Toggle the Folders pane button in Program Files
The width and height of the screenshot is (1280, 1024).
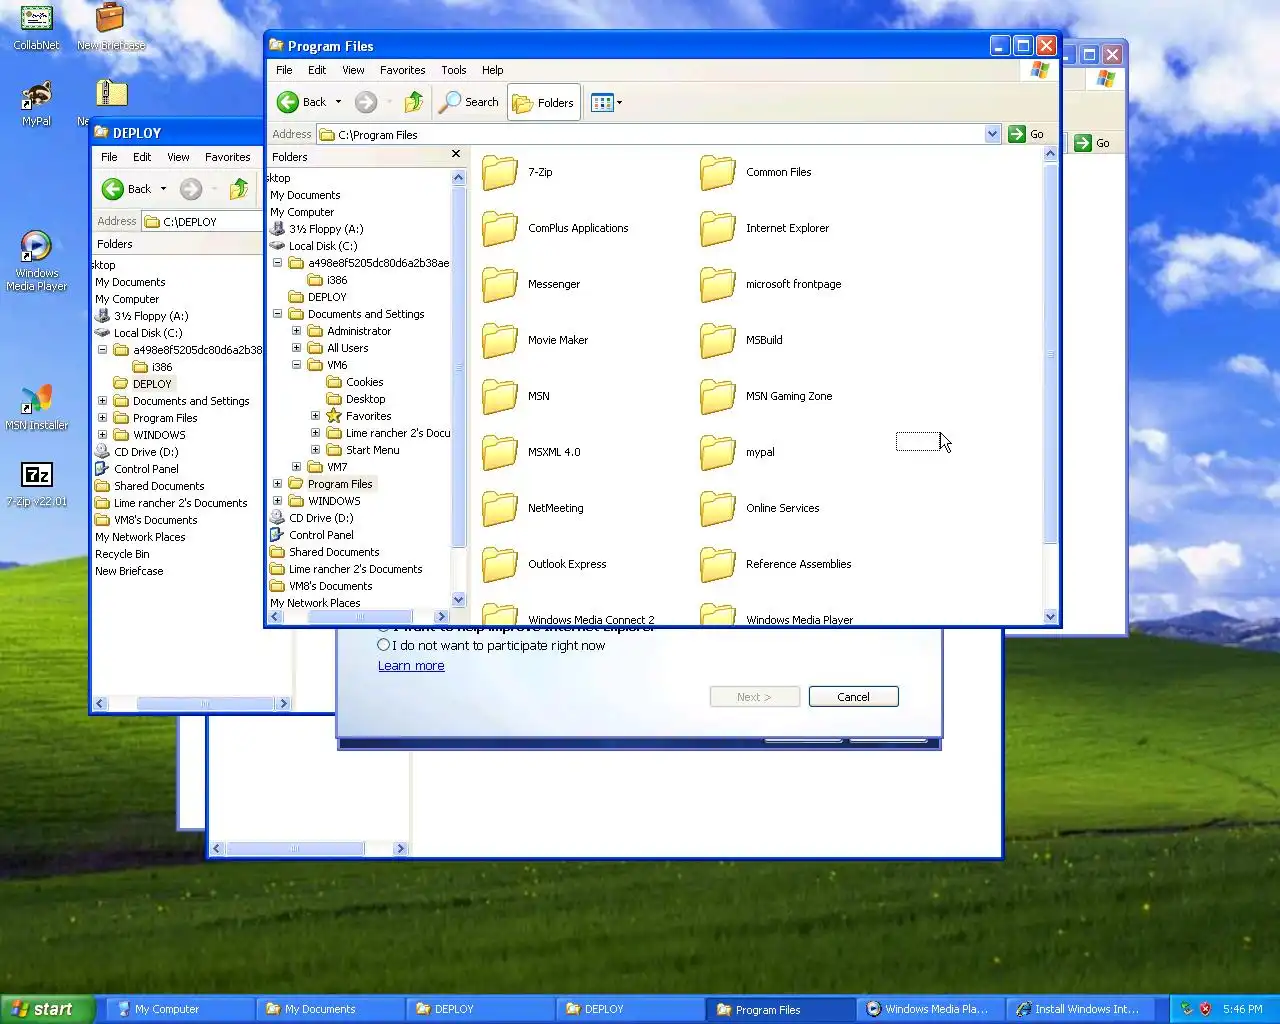[544, 102]
